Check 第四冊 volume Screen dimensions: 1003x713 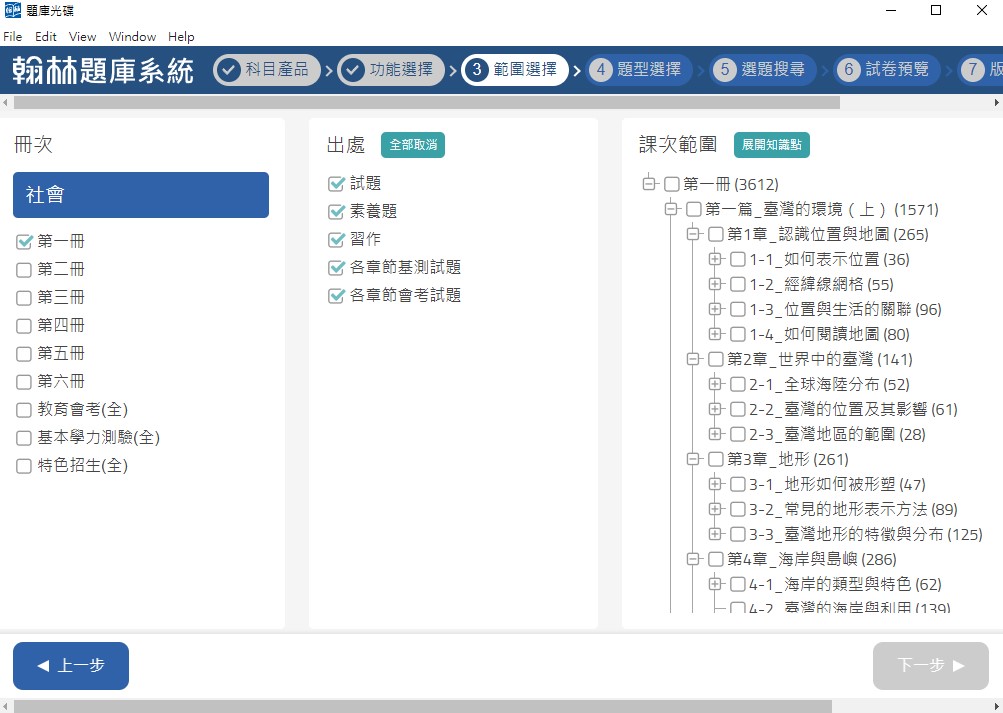(x=24, y=326)
